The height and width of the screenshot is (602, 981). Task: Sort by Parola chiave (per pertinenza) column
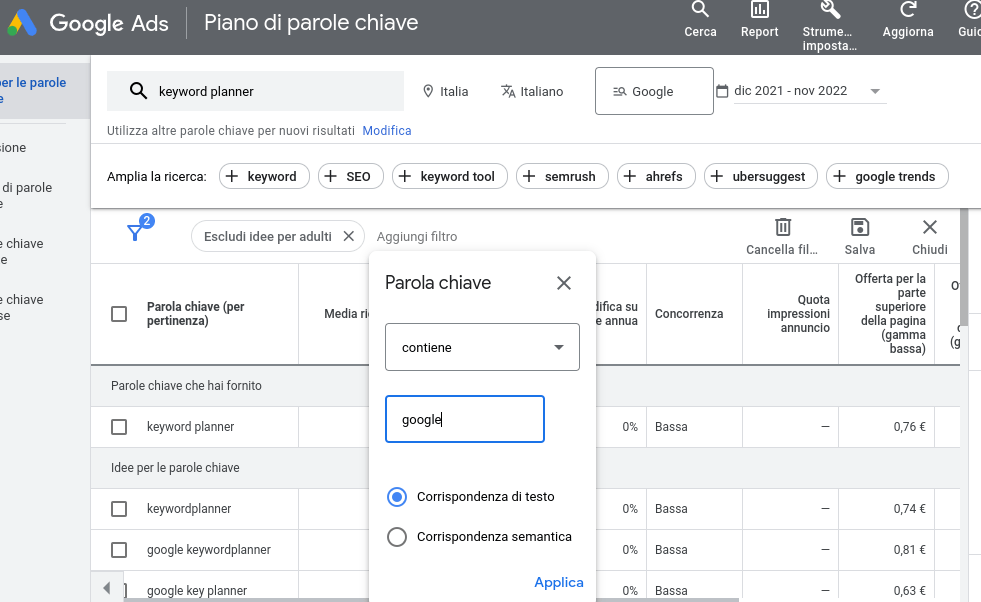[195, 314]
